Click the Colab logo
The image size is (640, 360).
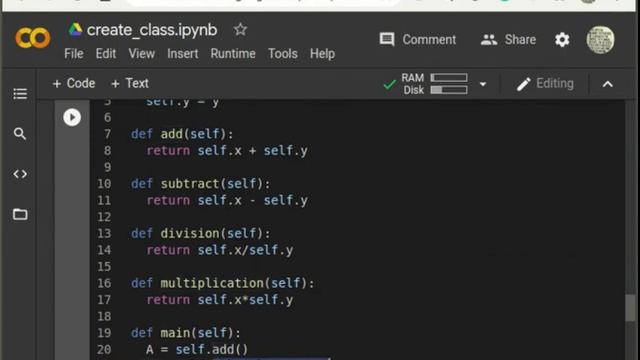(33, 38)
